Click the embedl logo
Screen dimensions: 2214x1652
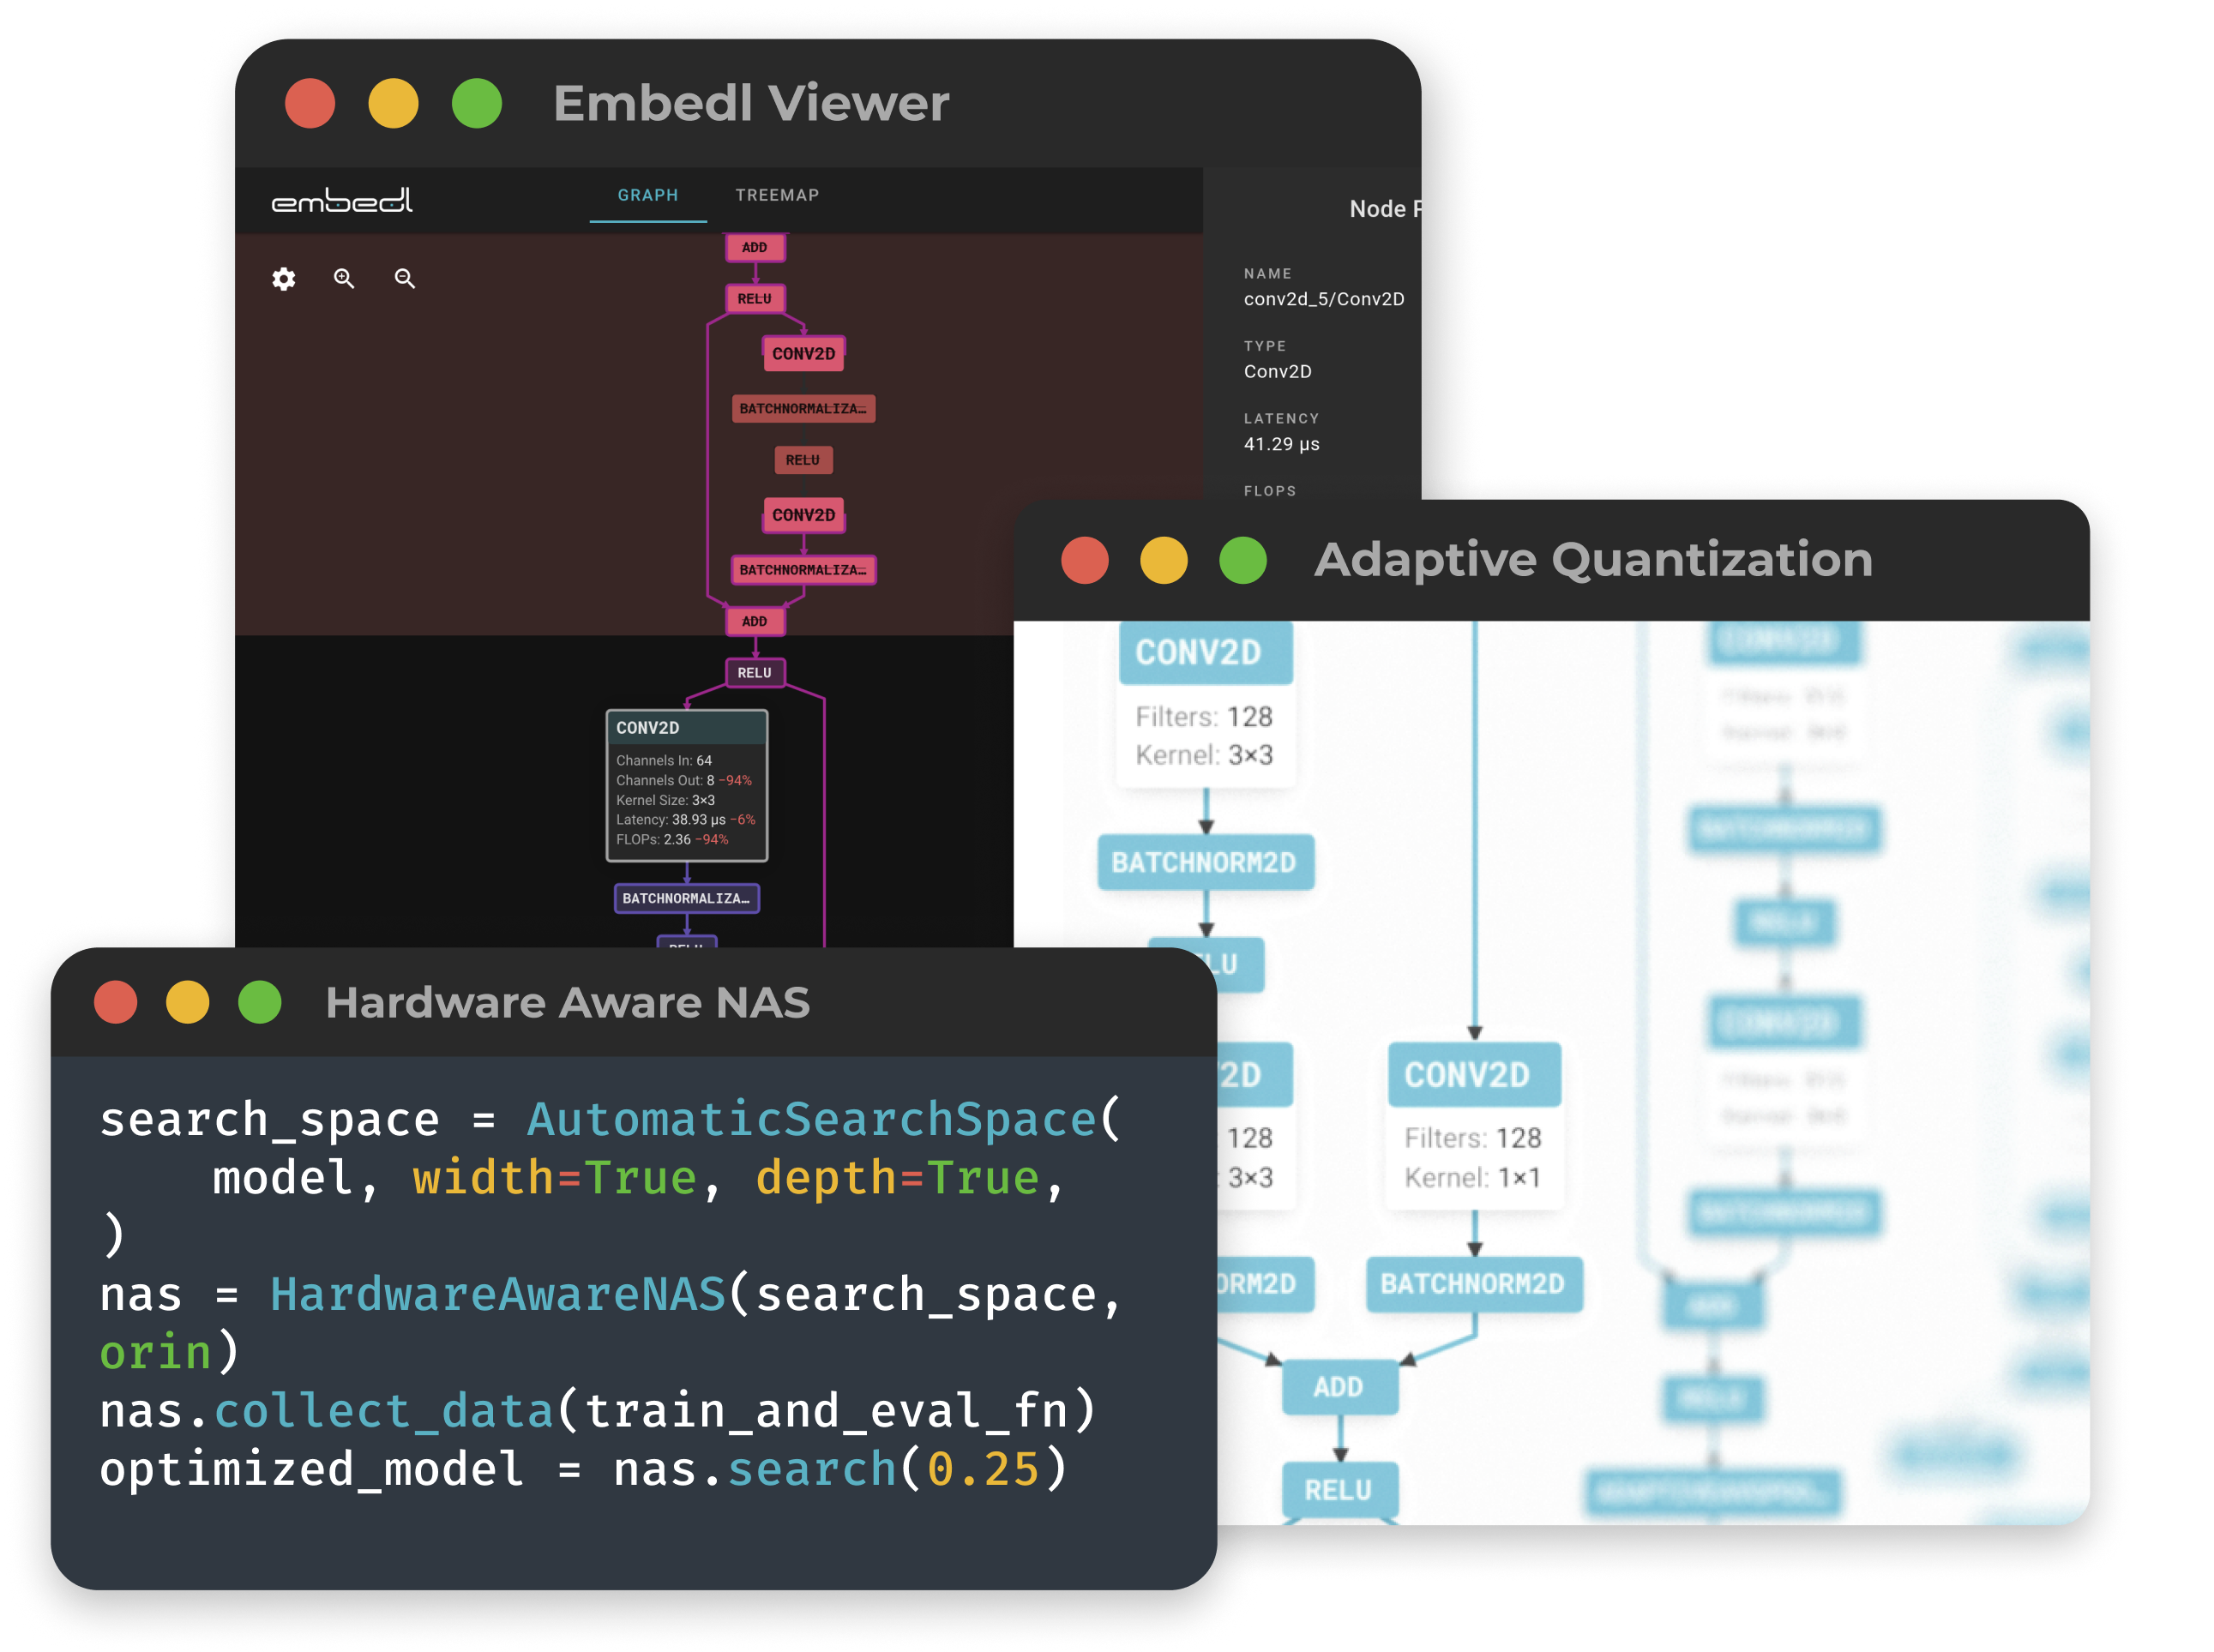[342, 200]
